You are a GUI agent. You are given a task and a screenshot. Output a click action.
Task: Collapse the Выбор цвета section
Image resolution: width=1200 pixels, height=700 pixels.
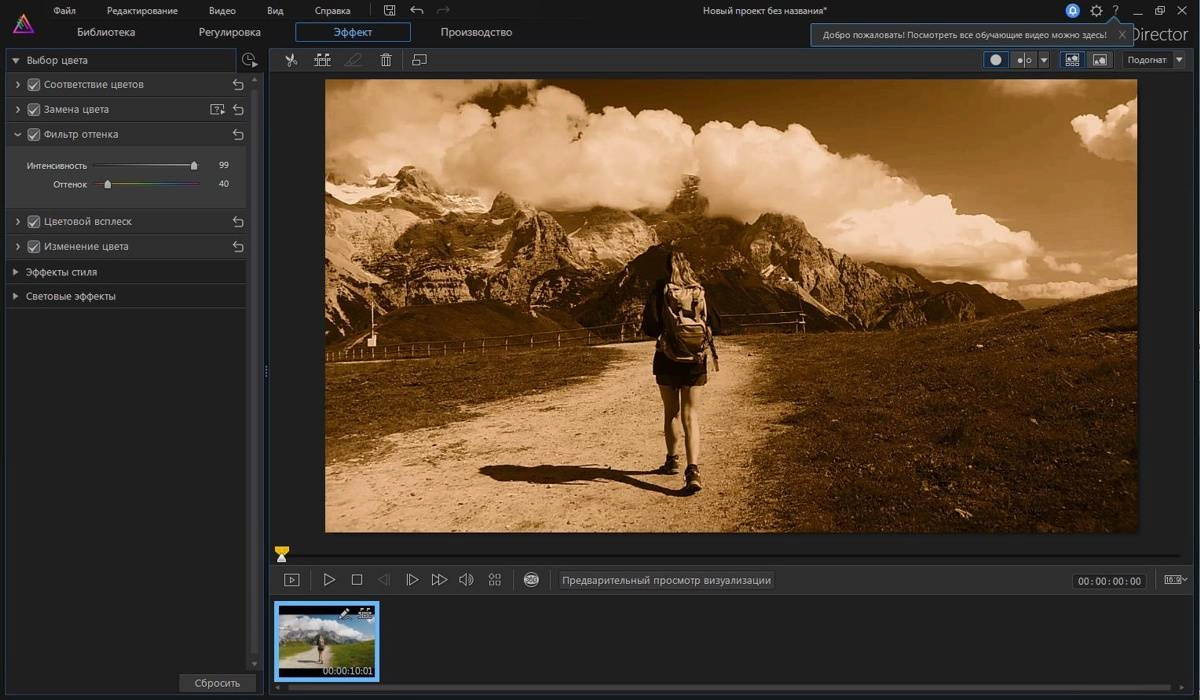16,60
